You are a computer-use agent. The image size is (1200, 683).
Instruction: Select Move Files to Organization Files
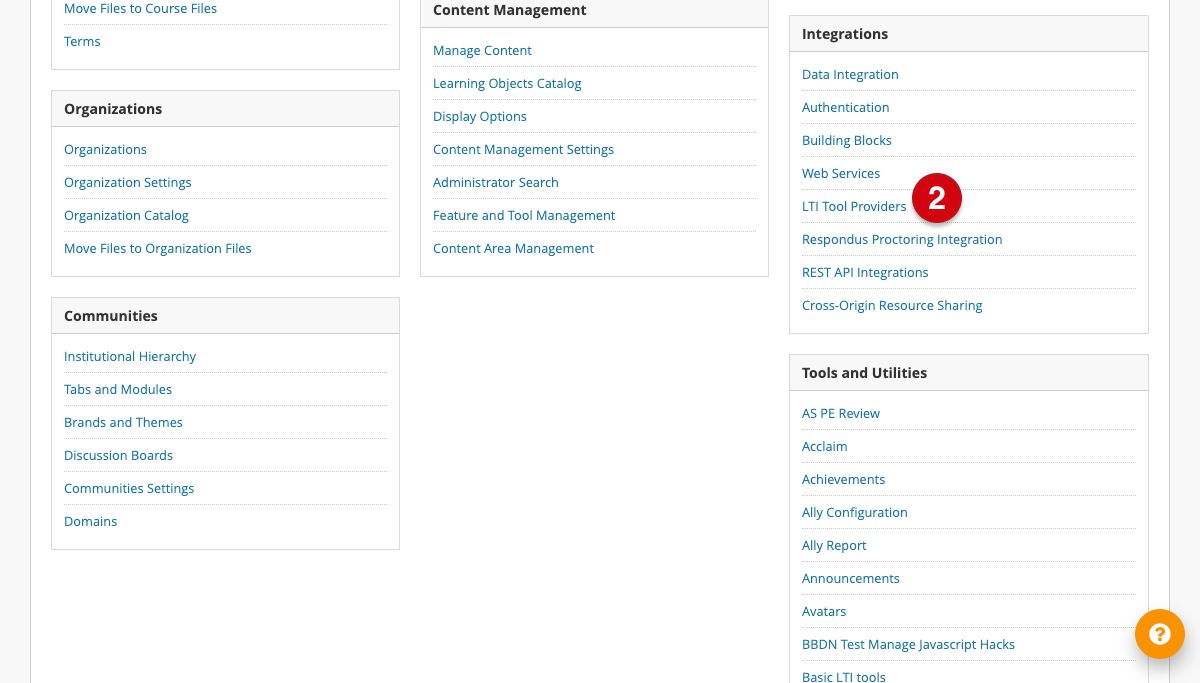(158, 248)
